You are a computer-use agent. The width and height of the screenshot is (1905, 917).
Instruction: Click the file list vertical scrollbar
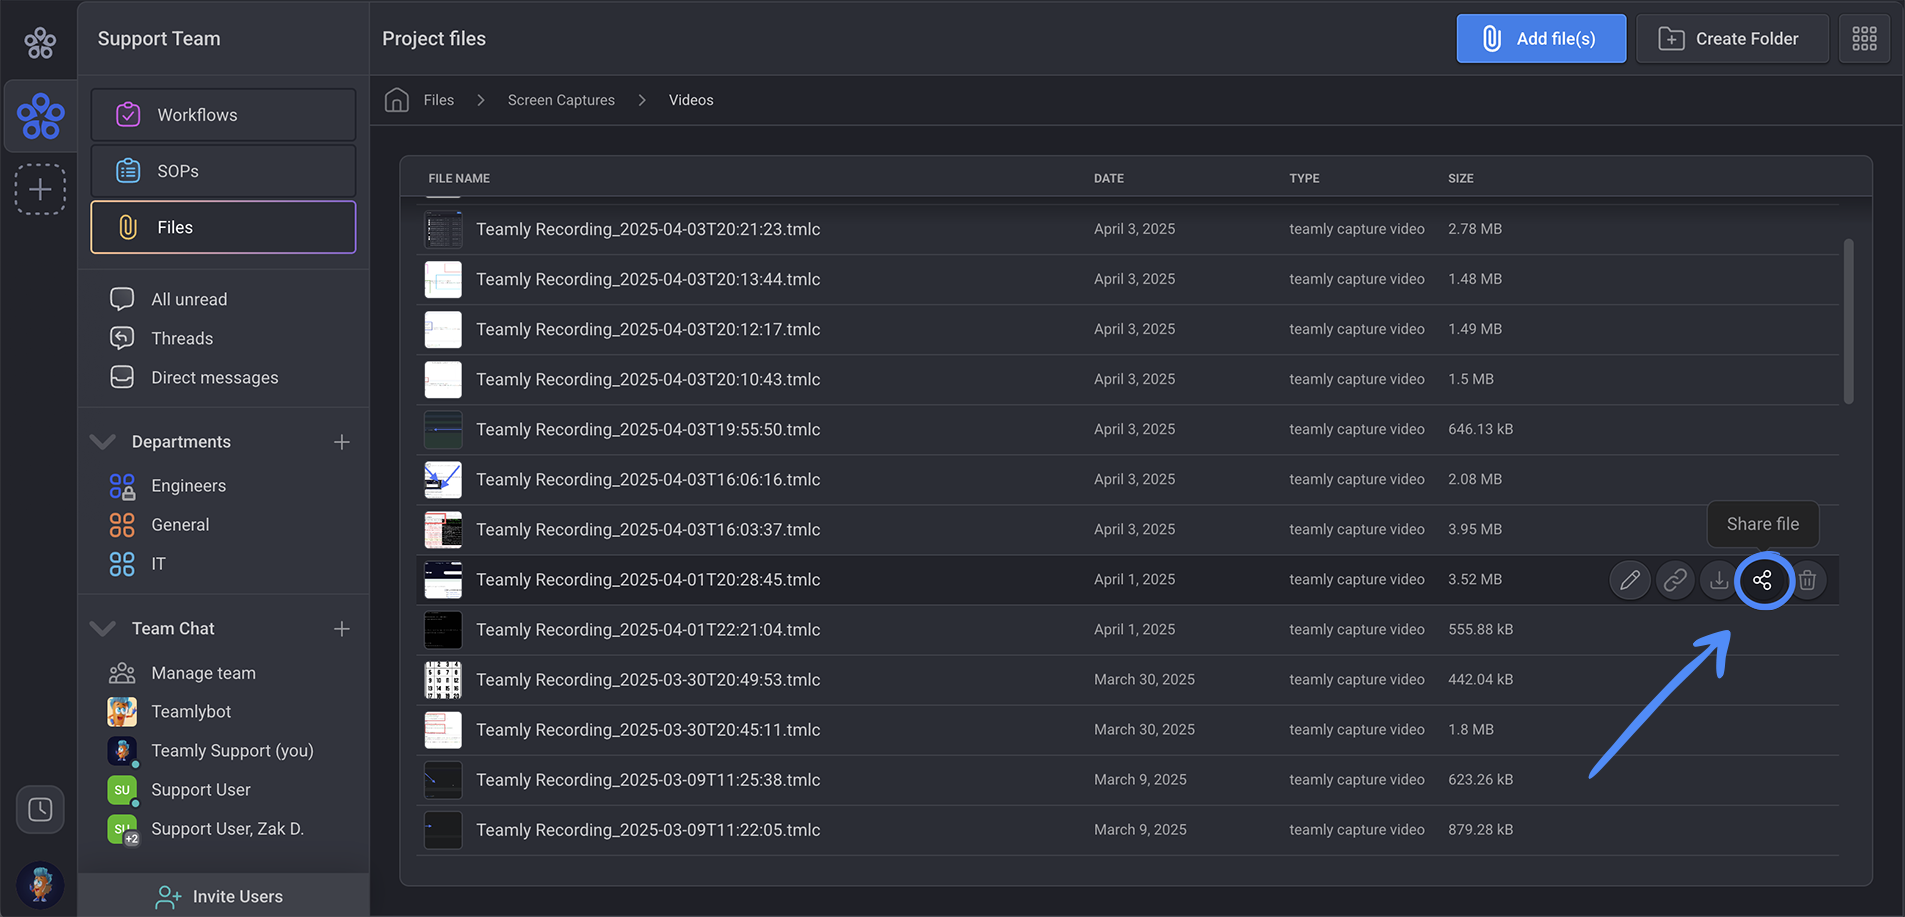[x=1849, y=320]
